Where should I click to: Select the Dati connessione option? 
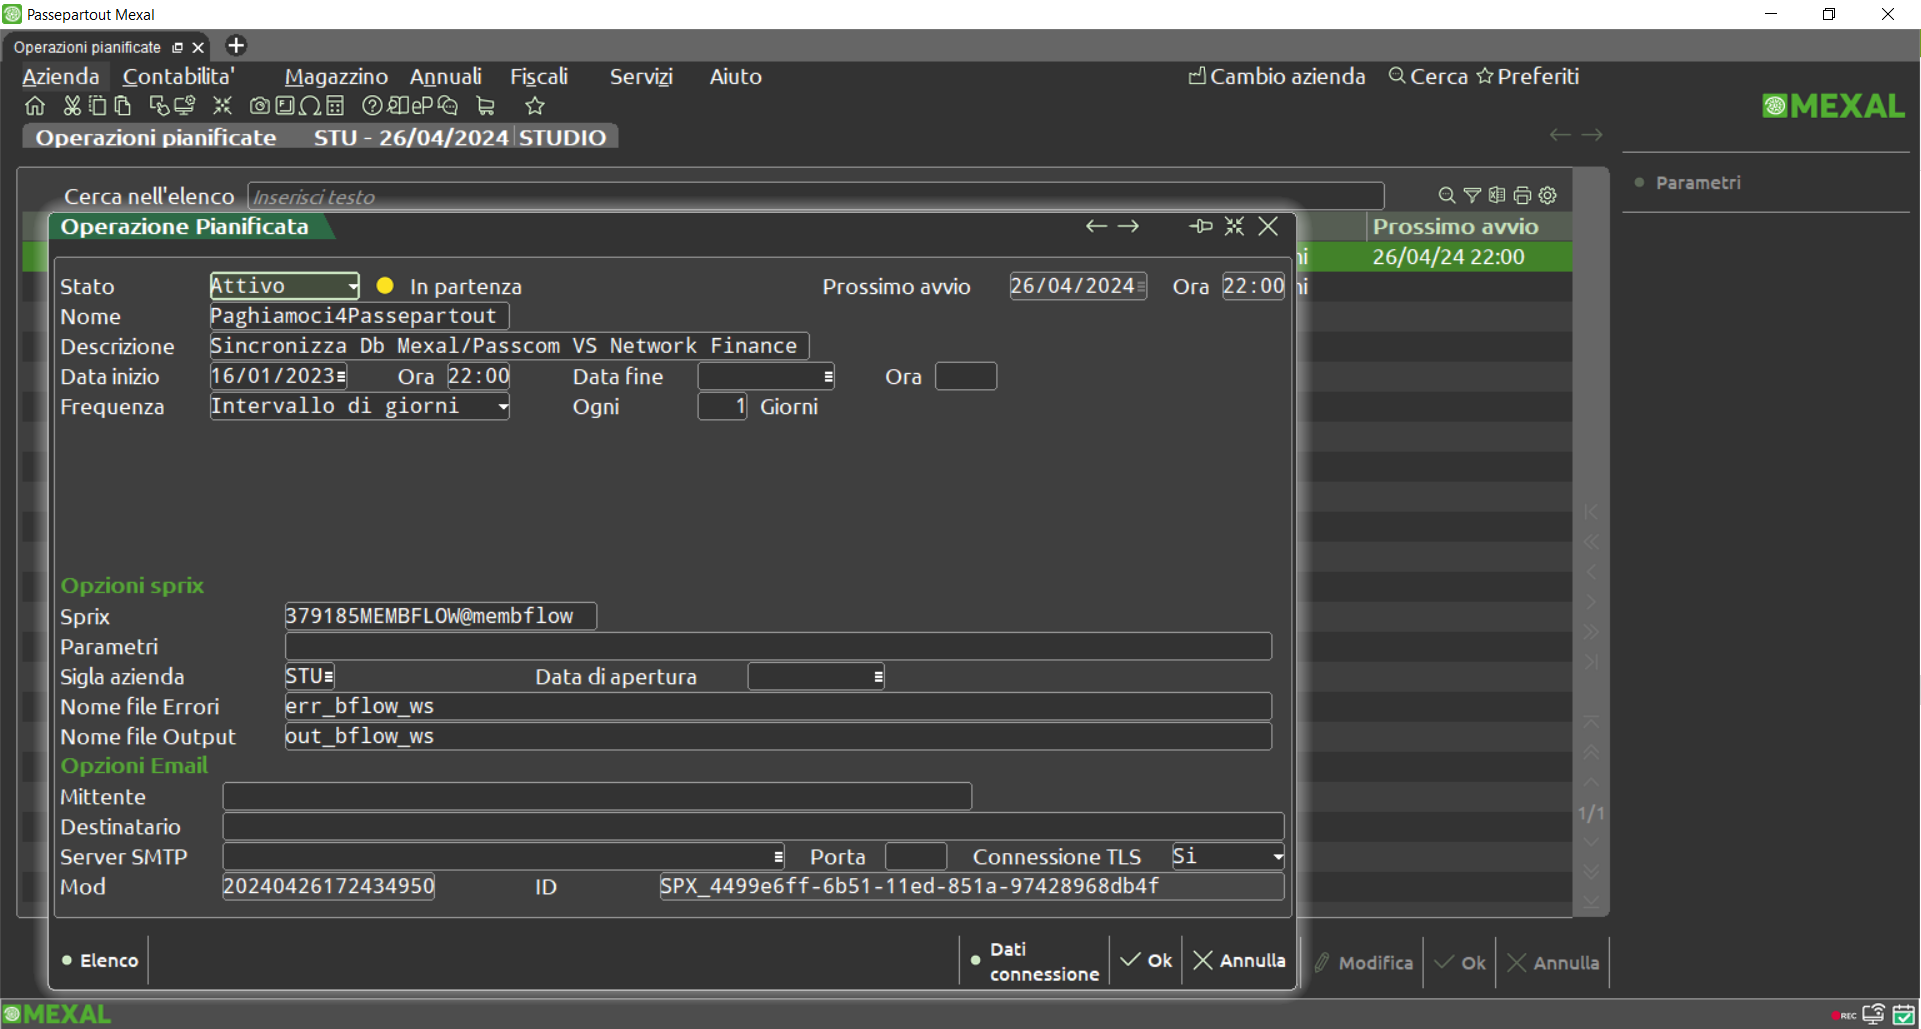point(1035,961)
